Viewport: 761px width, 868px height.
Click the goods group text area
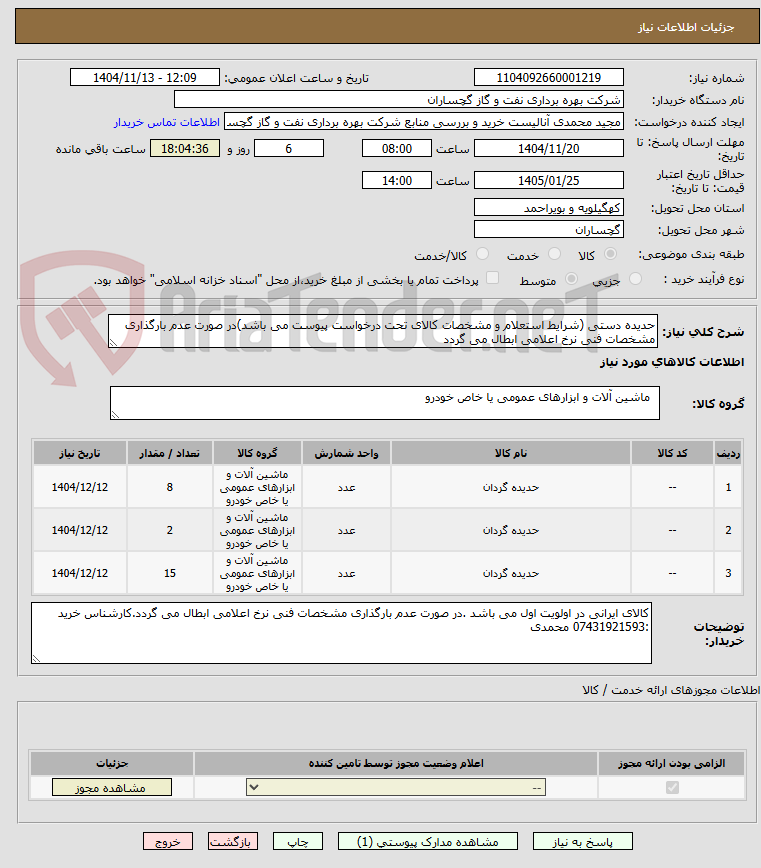coord(385,403)
